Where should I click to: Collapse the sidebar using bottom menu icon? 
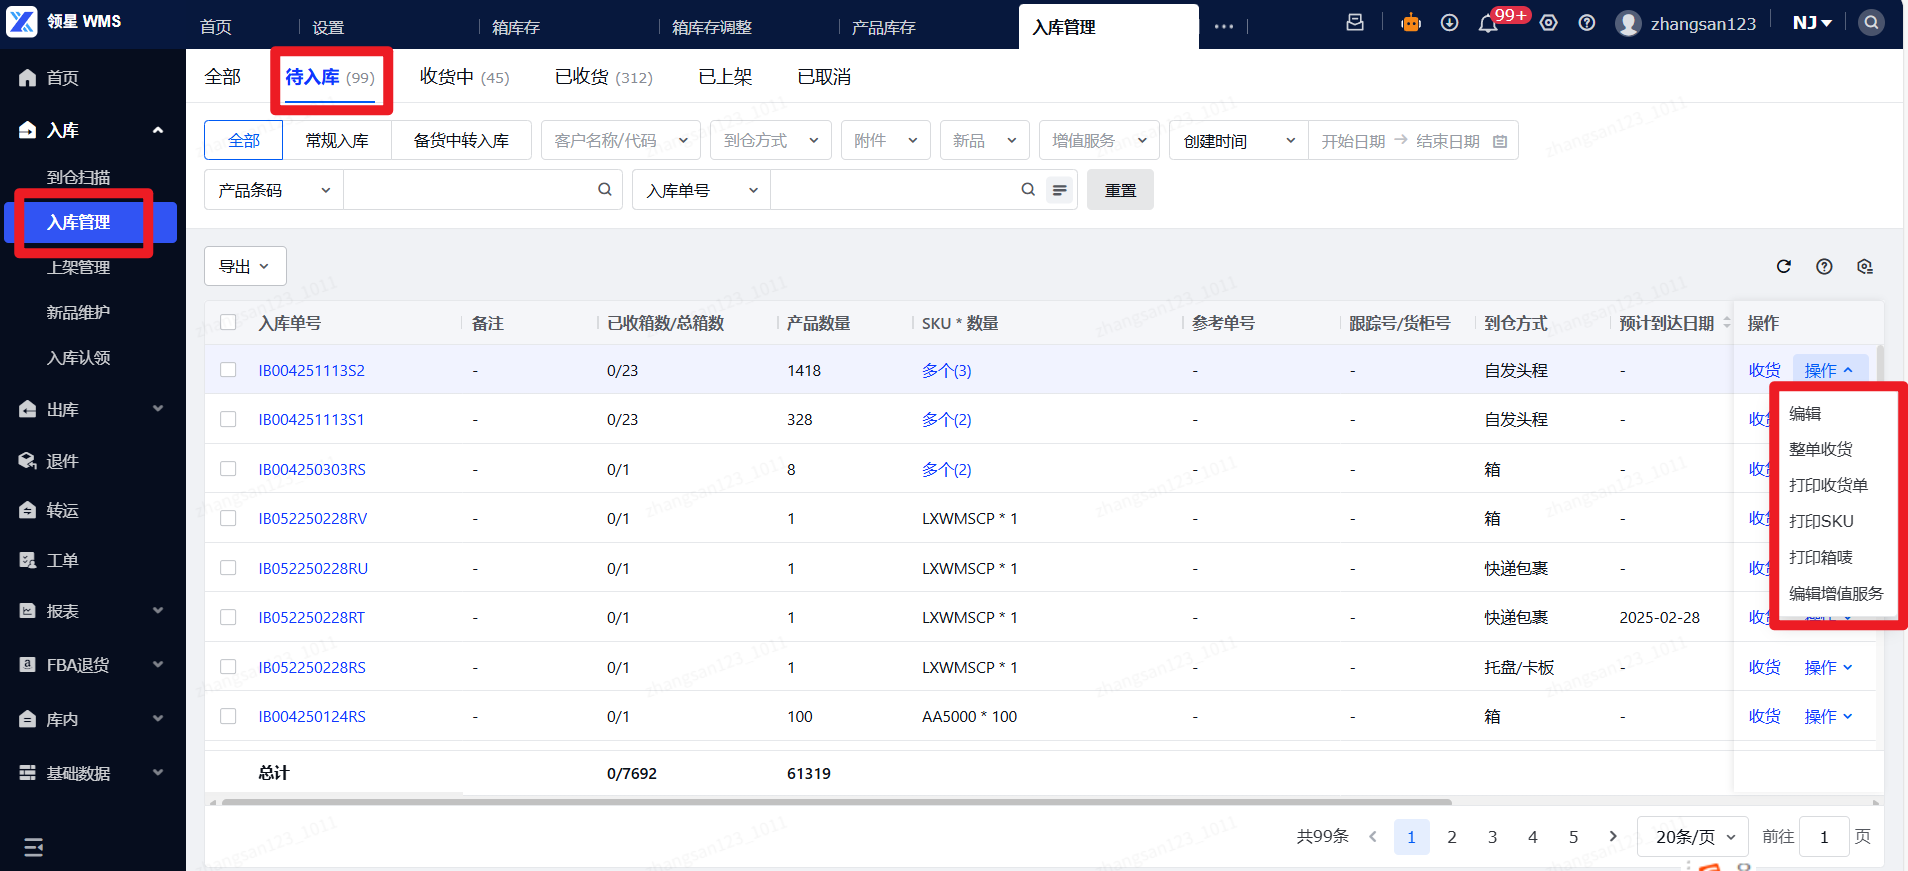(x=33, y=847)
